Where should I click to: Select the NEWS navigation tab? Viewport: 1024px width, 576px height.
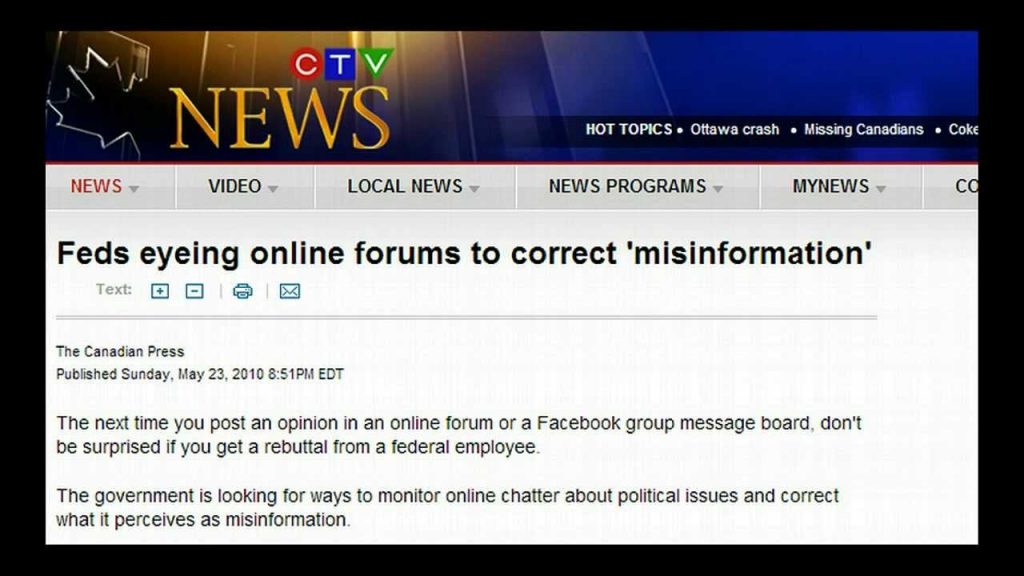tap(96, 187)
